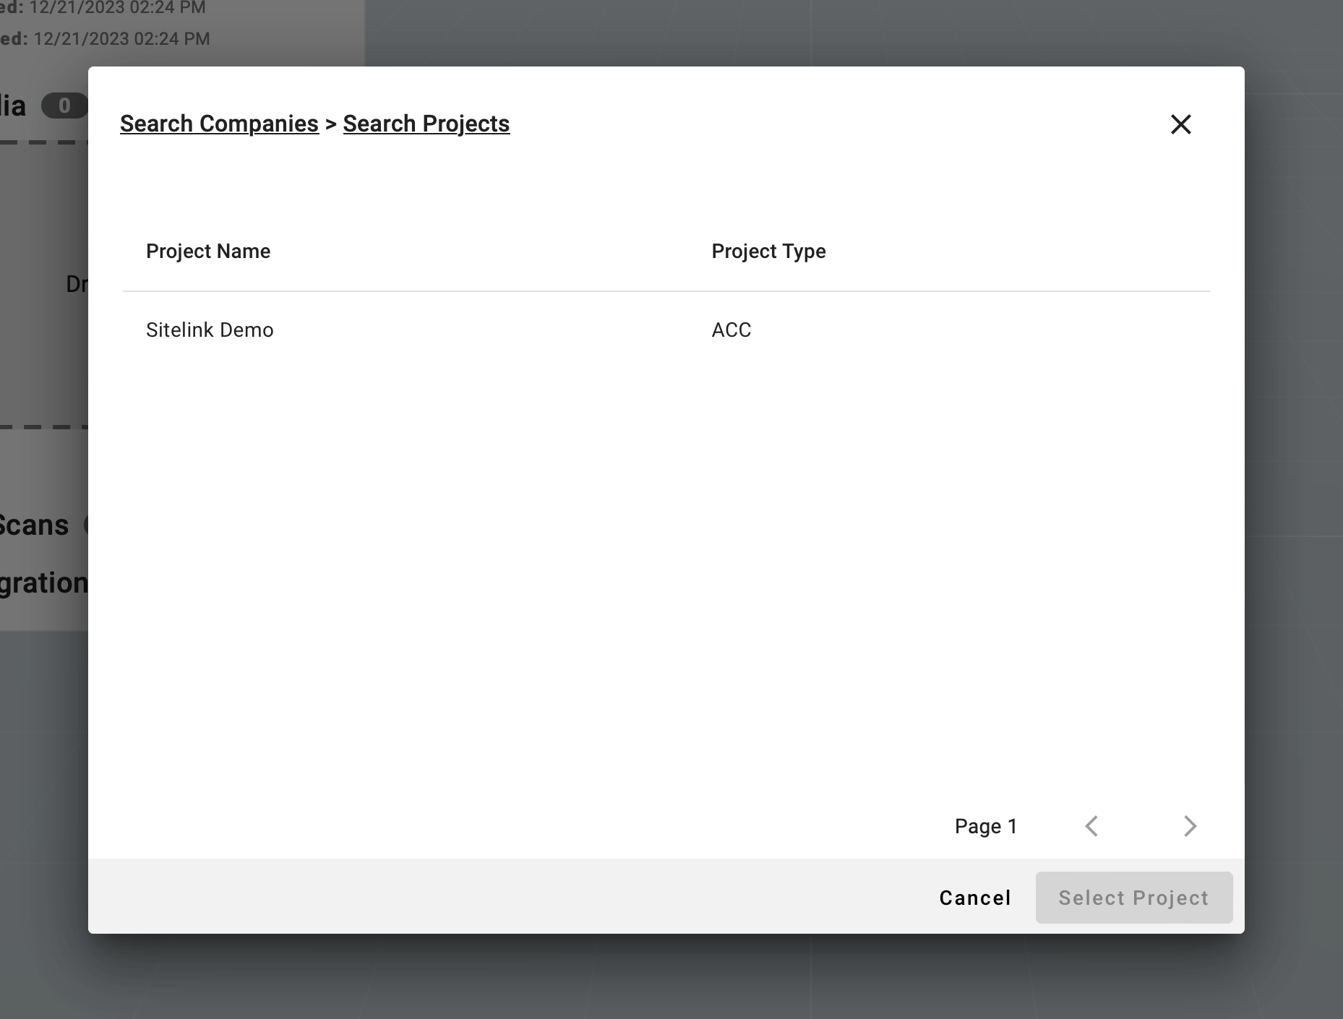
Task: Click the previous page chevron arrow
Action: tap(1091, 826)
